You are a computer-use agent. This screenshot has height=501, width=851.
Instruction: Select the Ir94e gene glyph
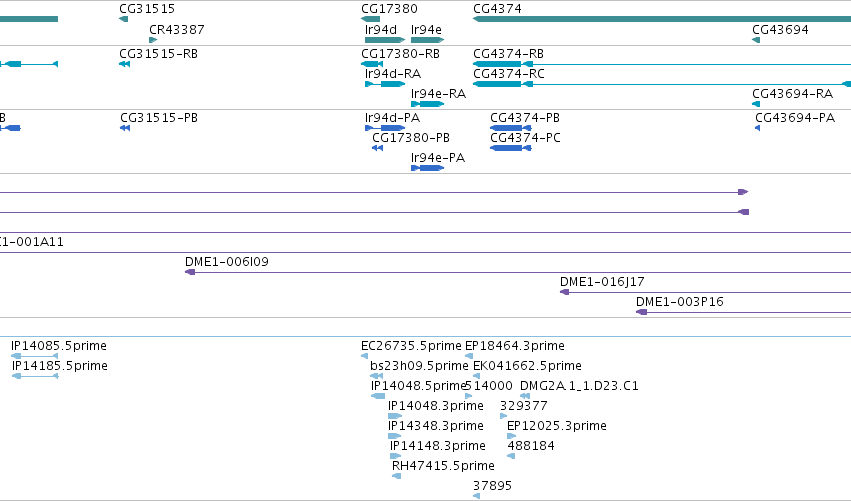[427, 40]
